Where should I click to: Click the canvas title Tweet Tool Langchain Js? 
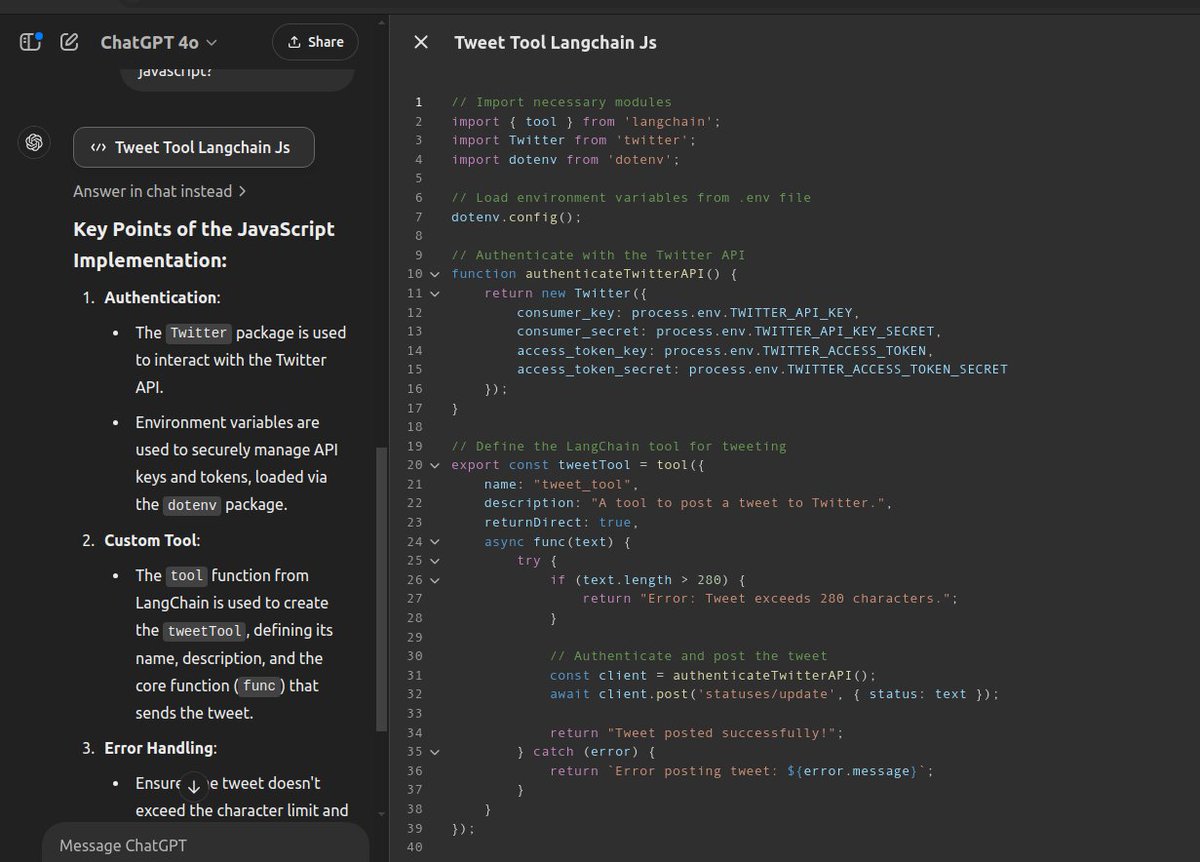pyautogui.click(x=555, y=42)
